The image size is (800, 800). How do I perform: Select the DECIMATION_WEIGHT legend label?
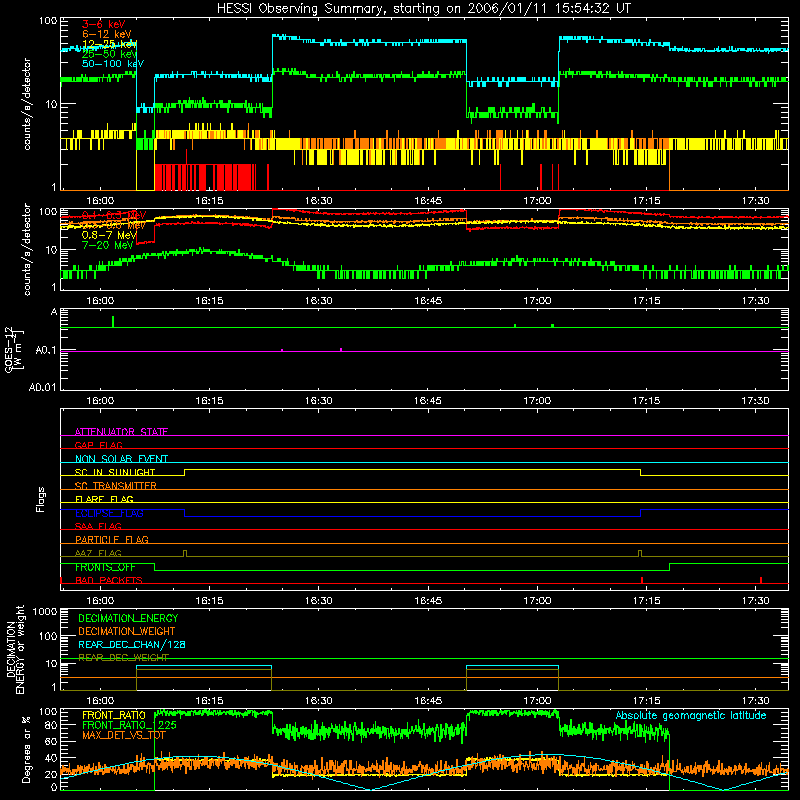click(x=127, y=631)
